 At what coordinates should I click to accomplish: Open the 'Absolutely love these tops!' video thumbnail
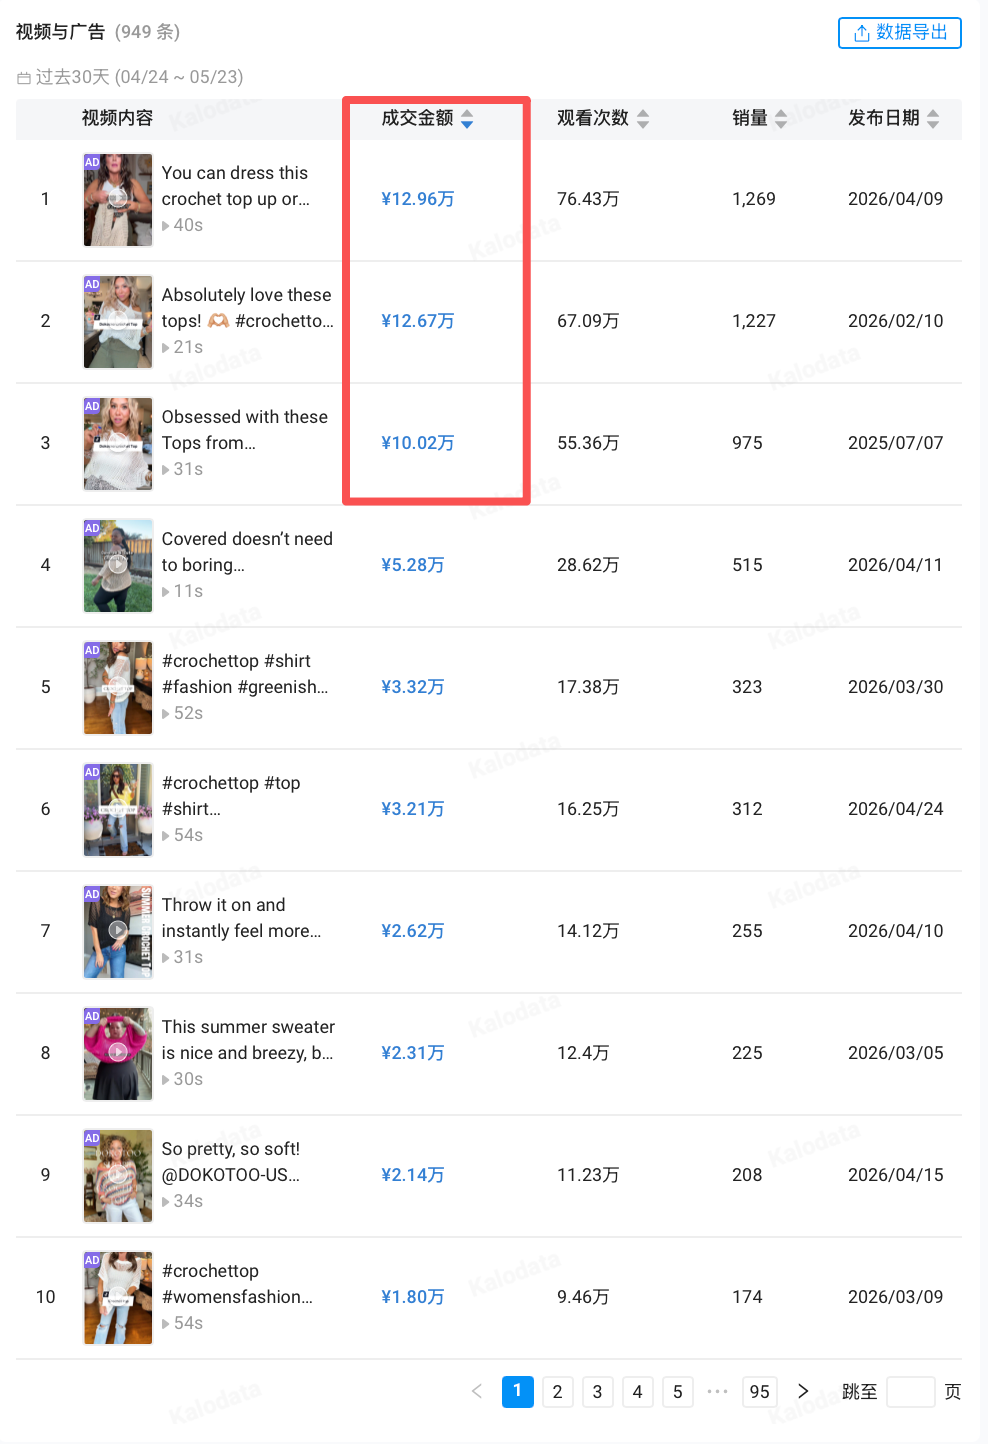click(118, 321)
